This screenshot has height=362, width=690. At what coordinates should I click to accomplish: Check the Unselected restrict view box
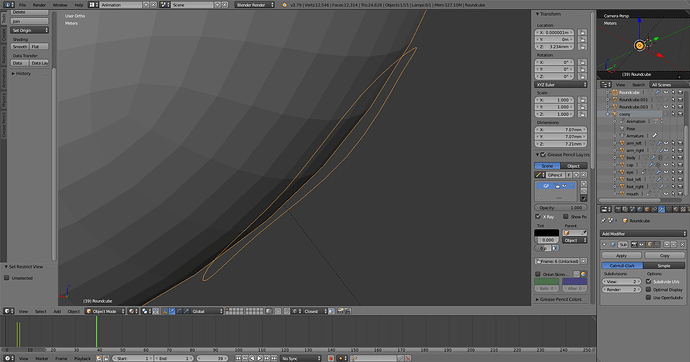click(x=7, y=278)
